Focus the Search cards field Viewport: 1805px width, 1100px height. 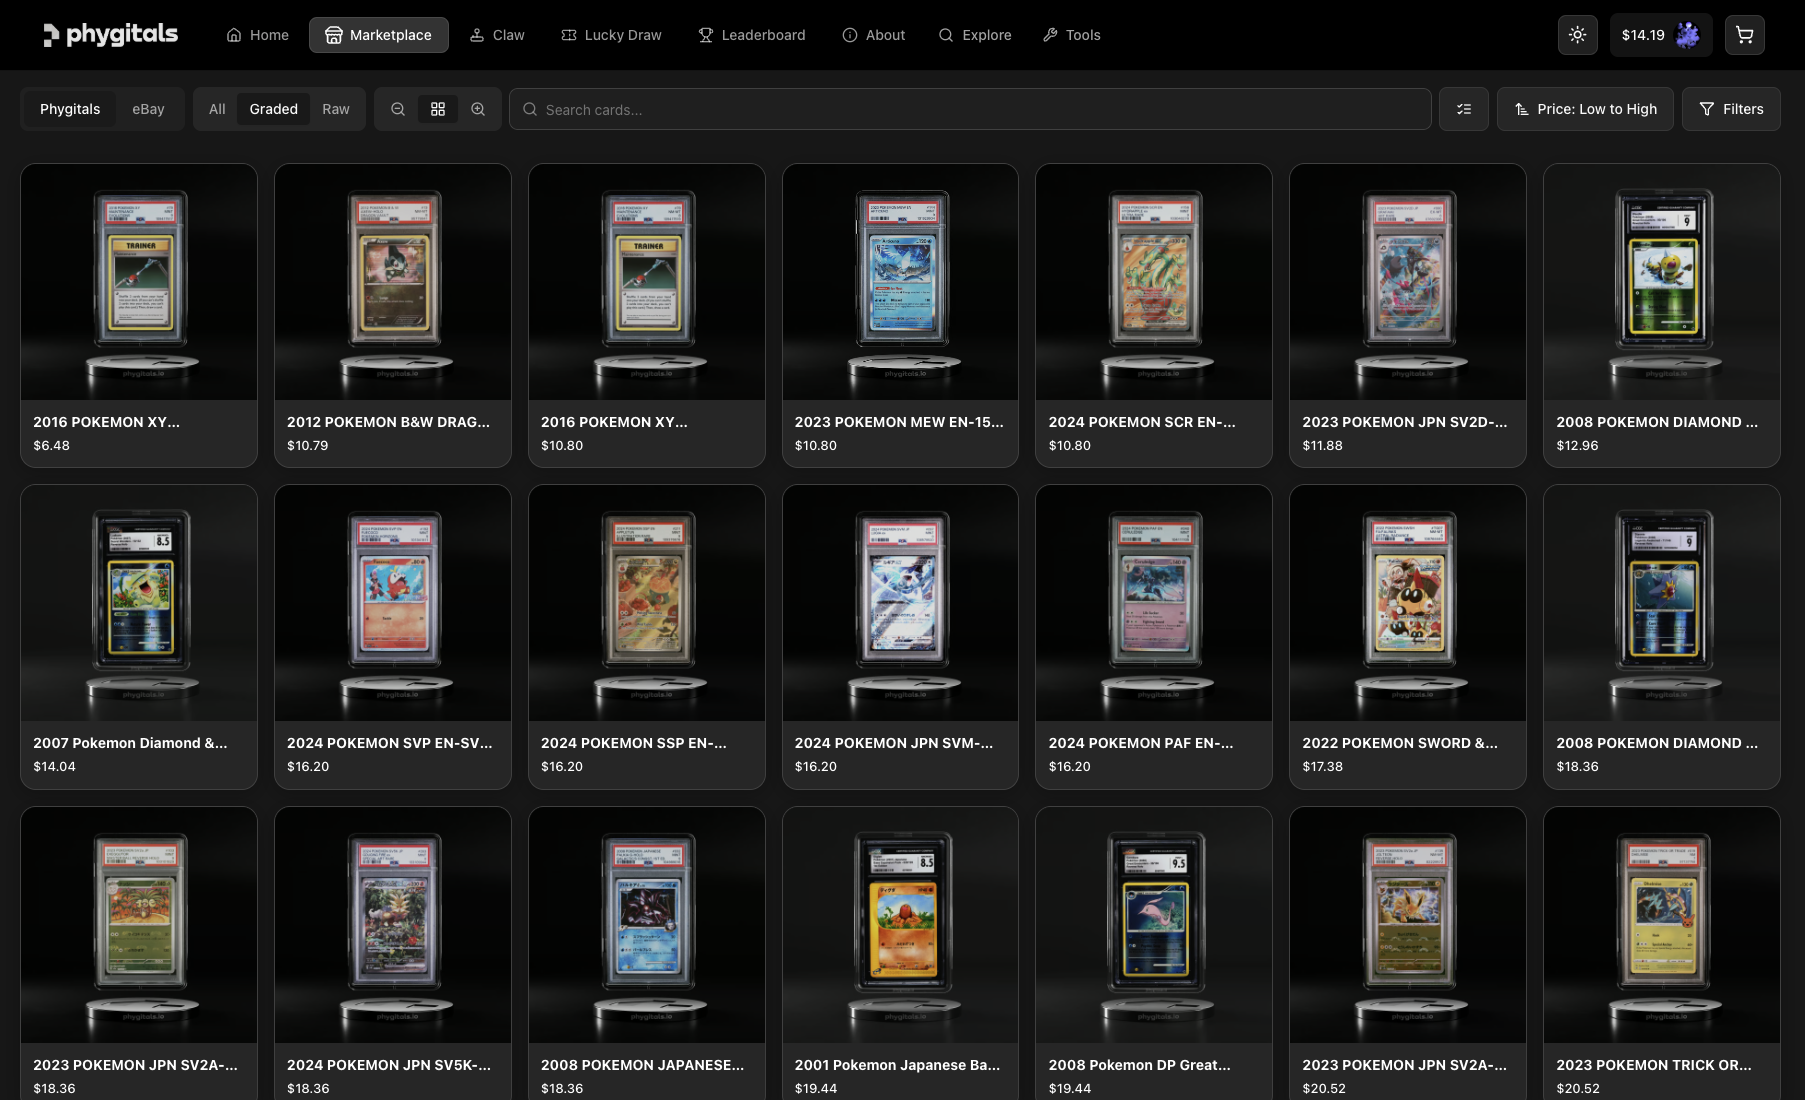point(970,109)
